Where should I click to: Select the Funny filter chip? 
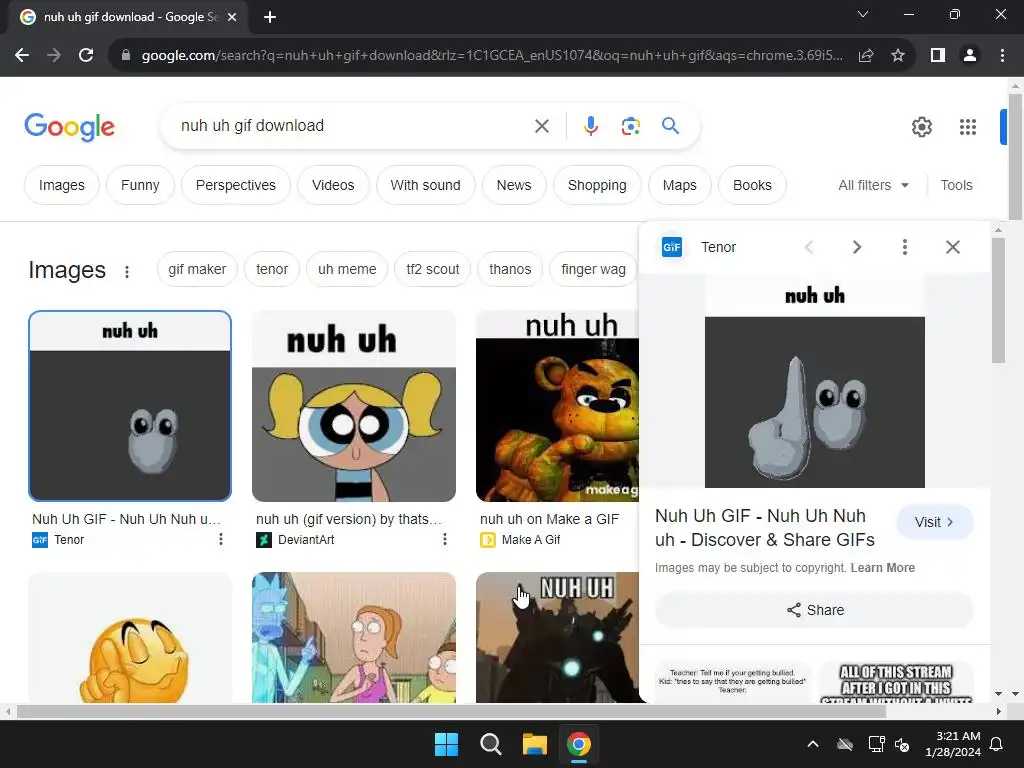click(140, 185)
